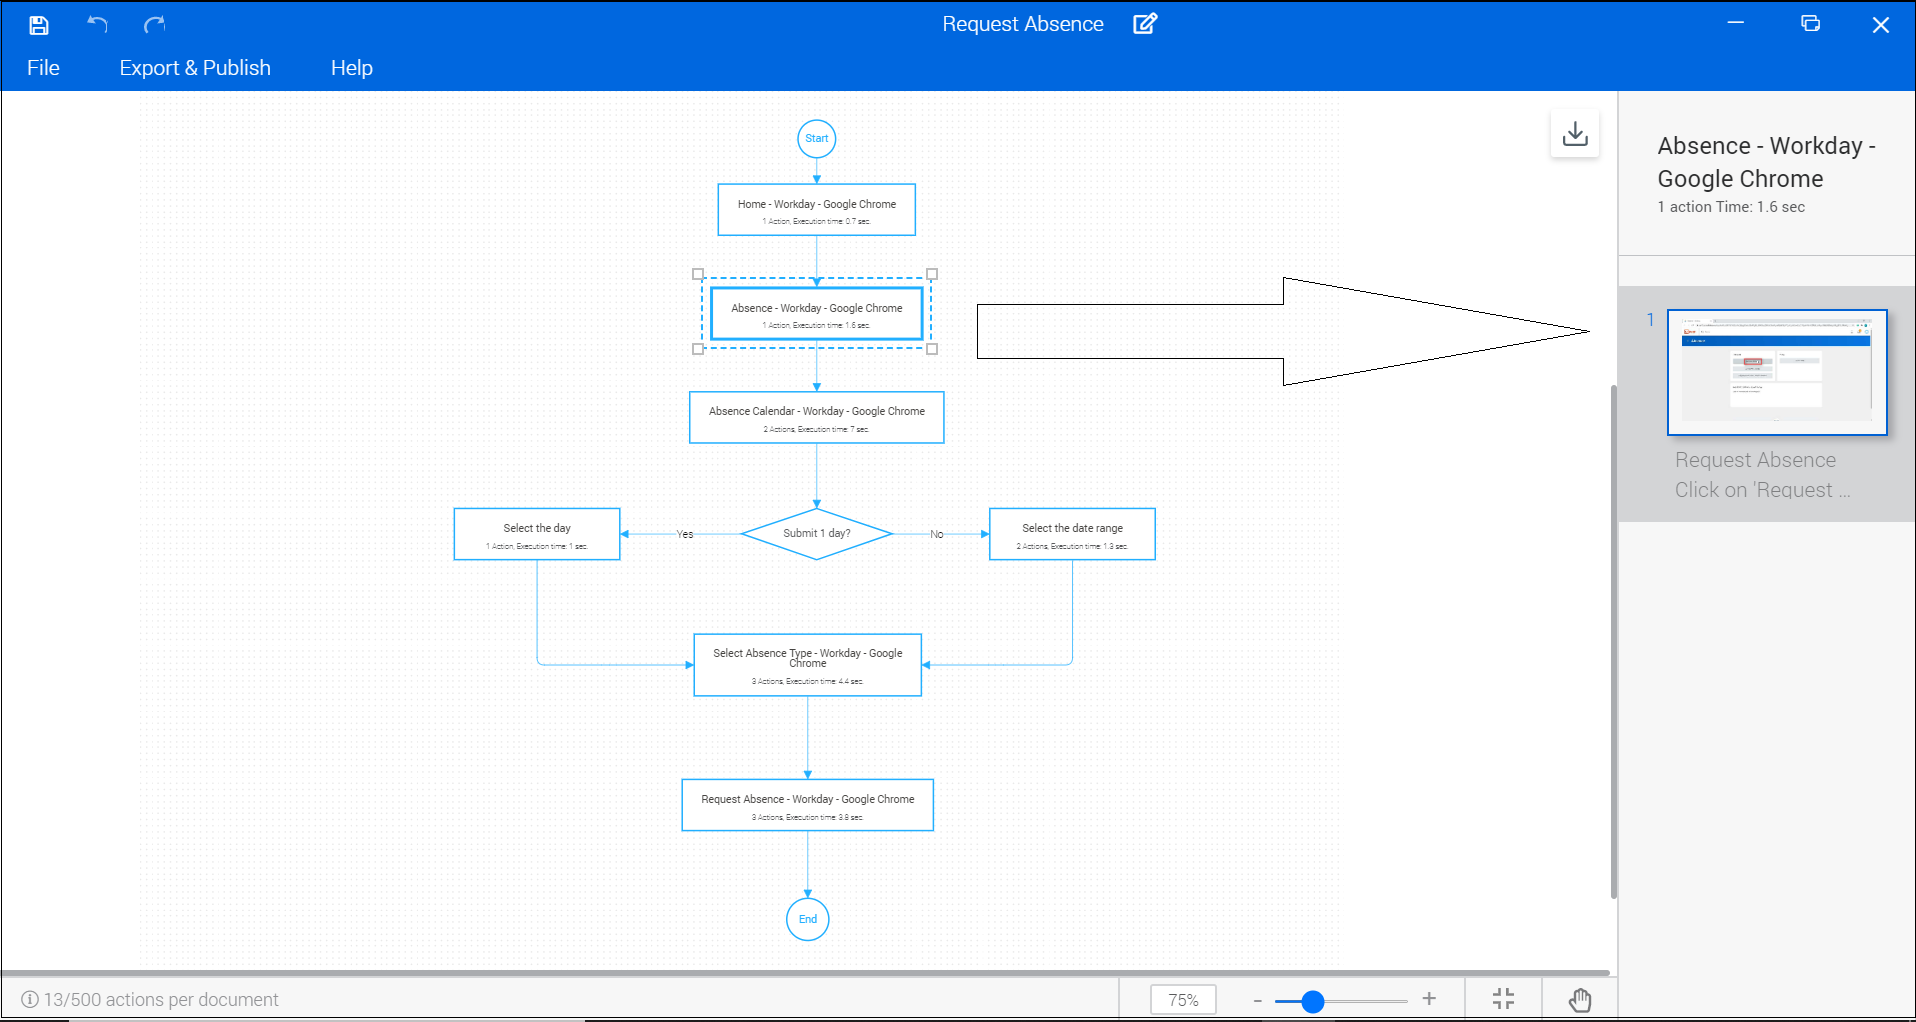Save the current document
This screenshot has height=1022, width=1916.
[39, 24]
